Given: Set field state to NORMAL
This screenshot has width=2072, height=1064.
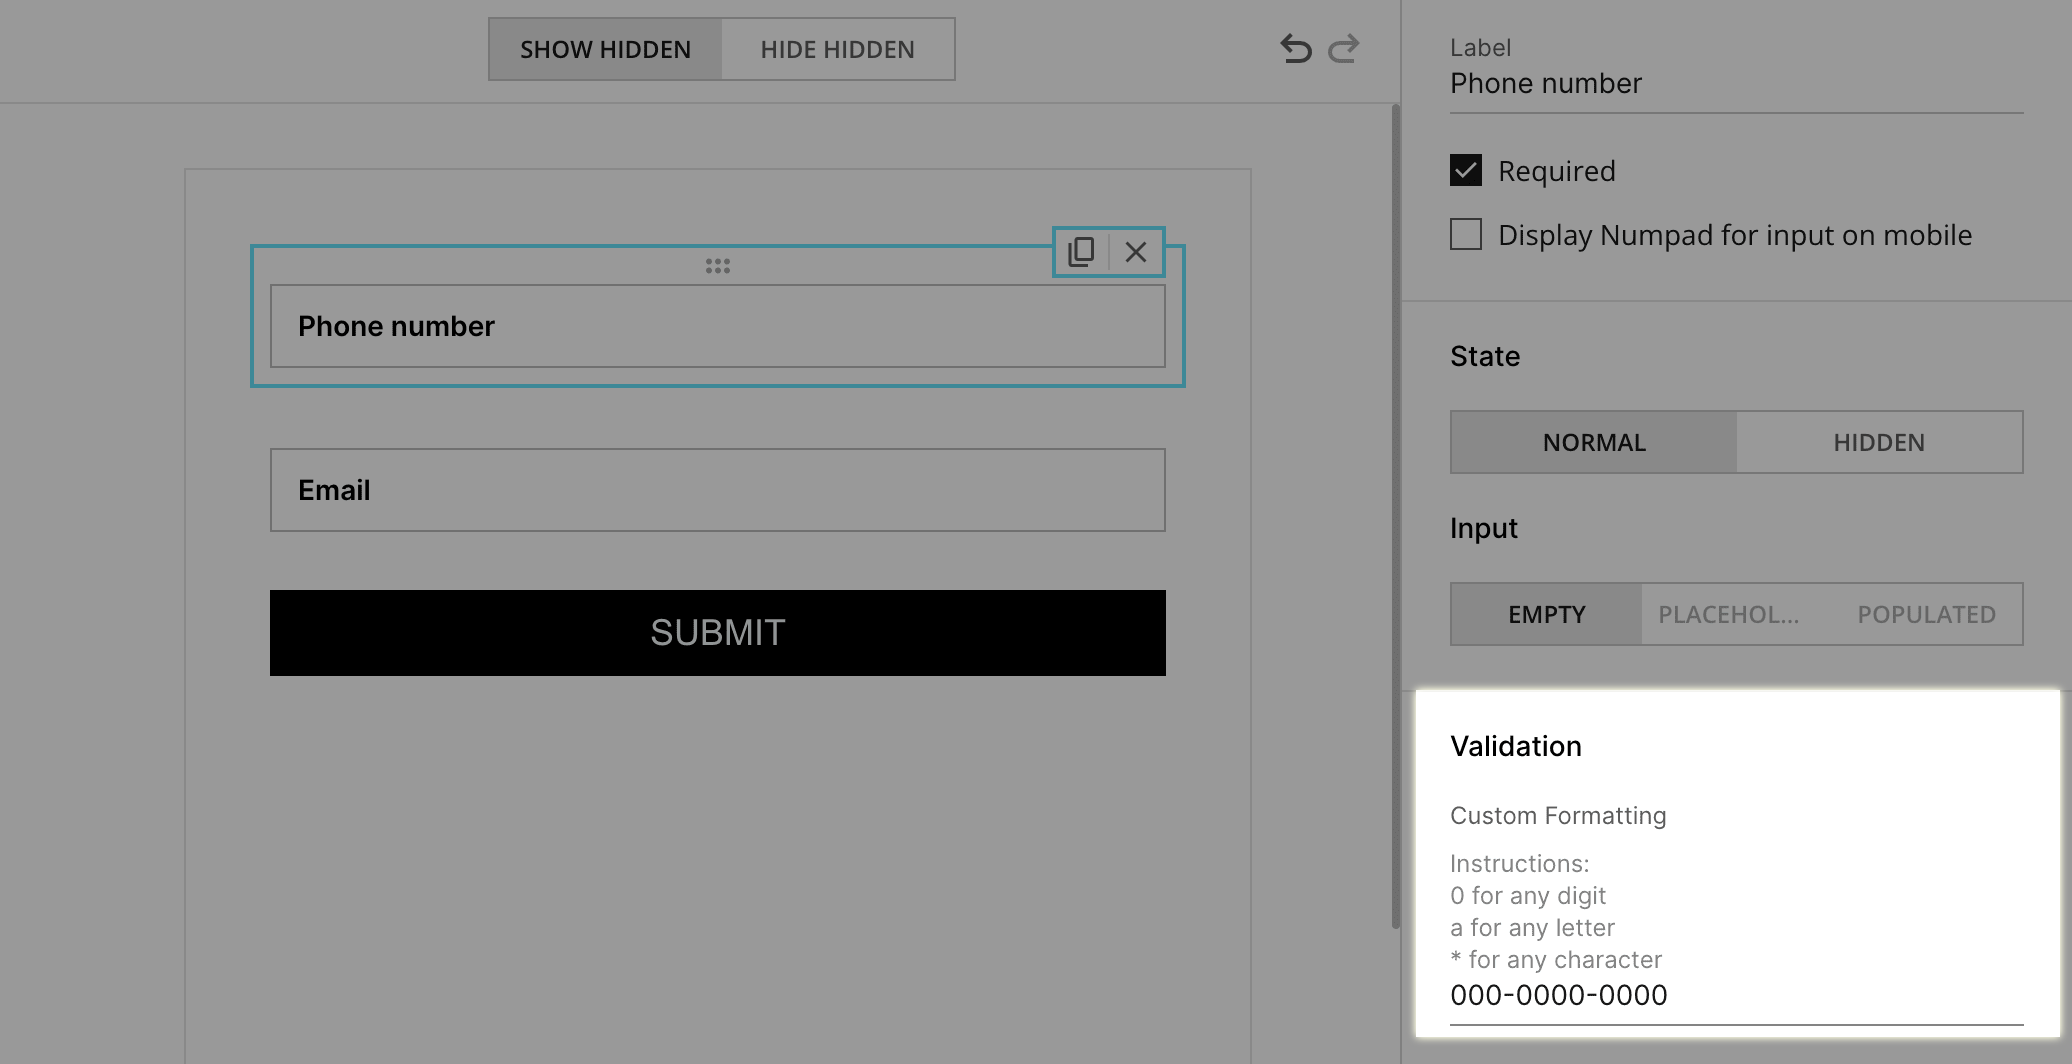Looking at the screenshot, I should point(1594,442).
